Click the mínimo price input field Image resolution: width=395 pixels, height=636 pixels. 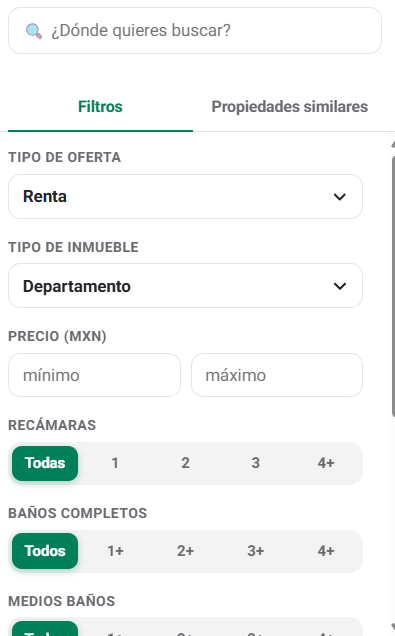tap(94, 375)
